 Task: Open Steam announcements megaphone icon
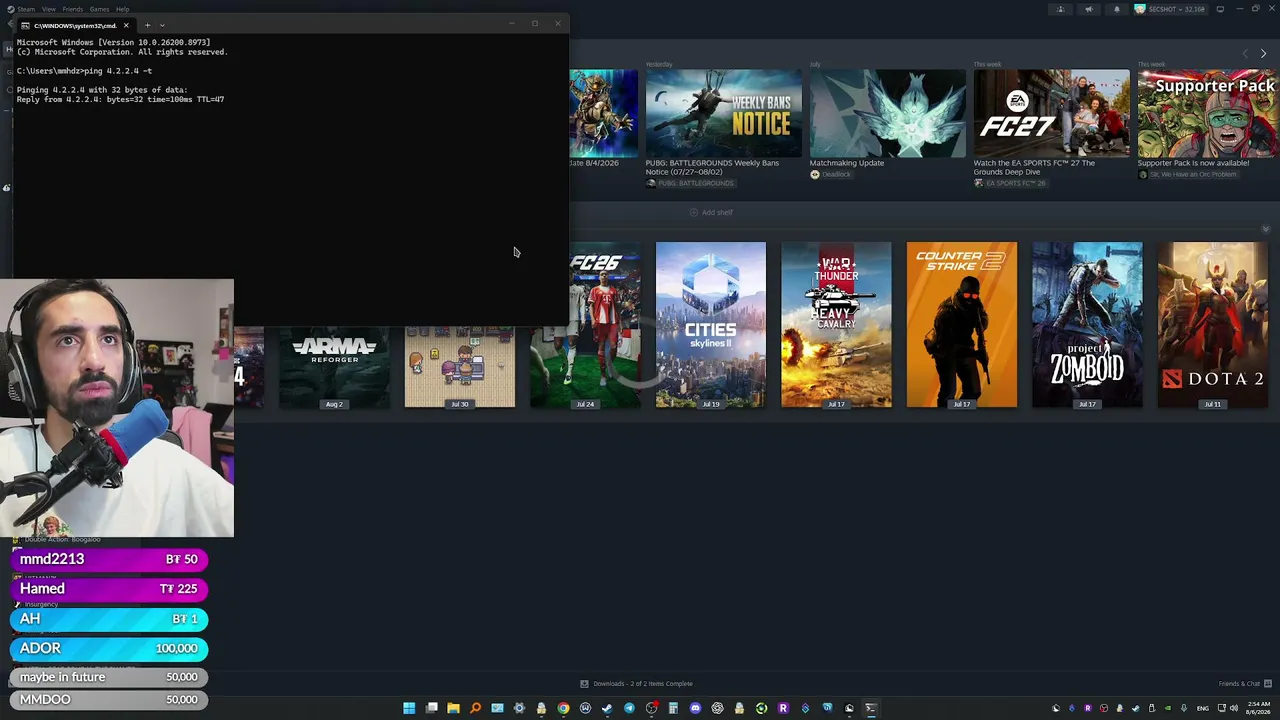tap(1089, 9)
